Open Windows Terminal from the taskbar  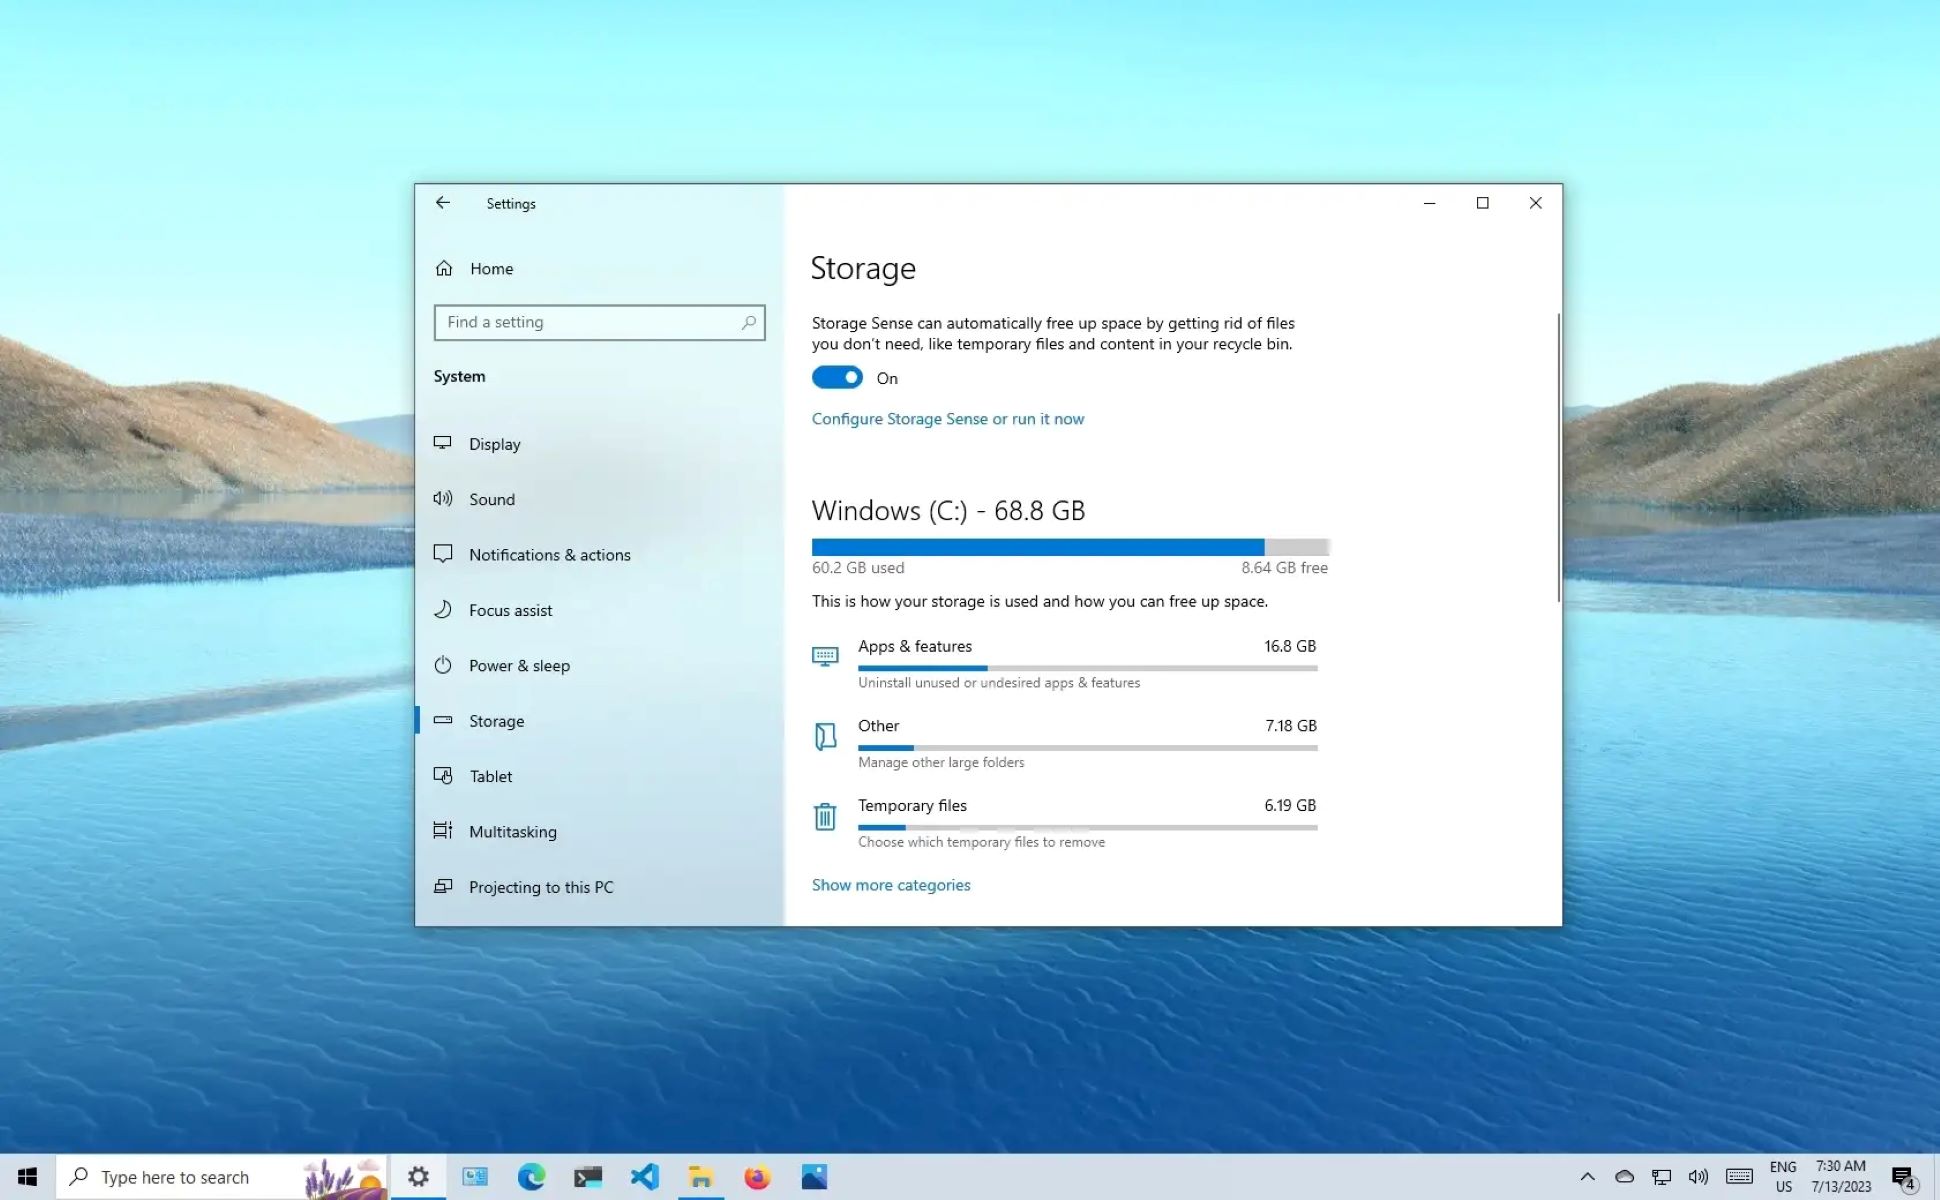[x=587, y=1176]
